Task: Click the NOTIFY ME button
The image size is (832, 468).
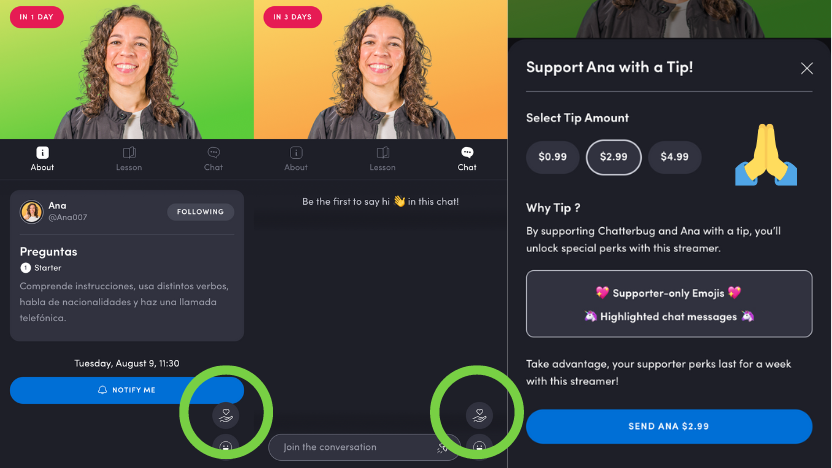Action: pos(127,390)
